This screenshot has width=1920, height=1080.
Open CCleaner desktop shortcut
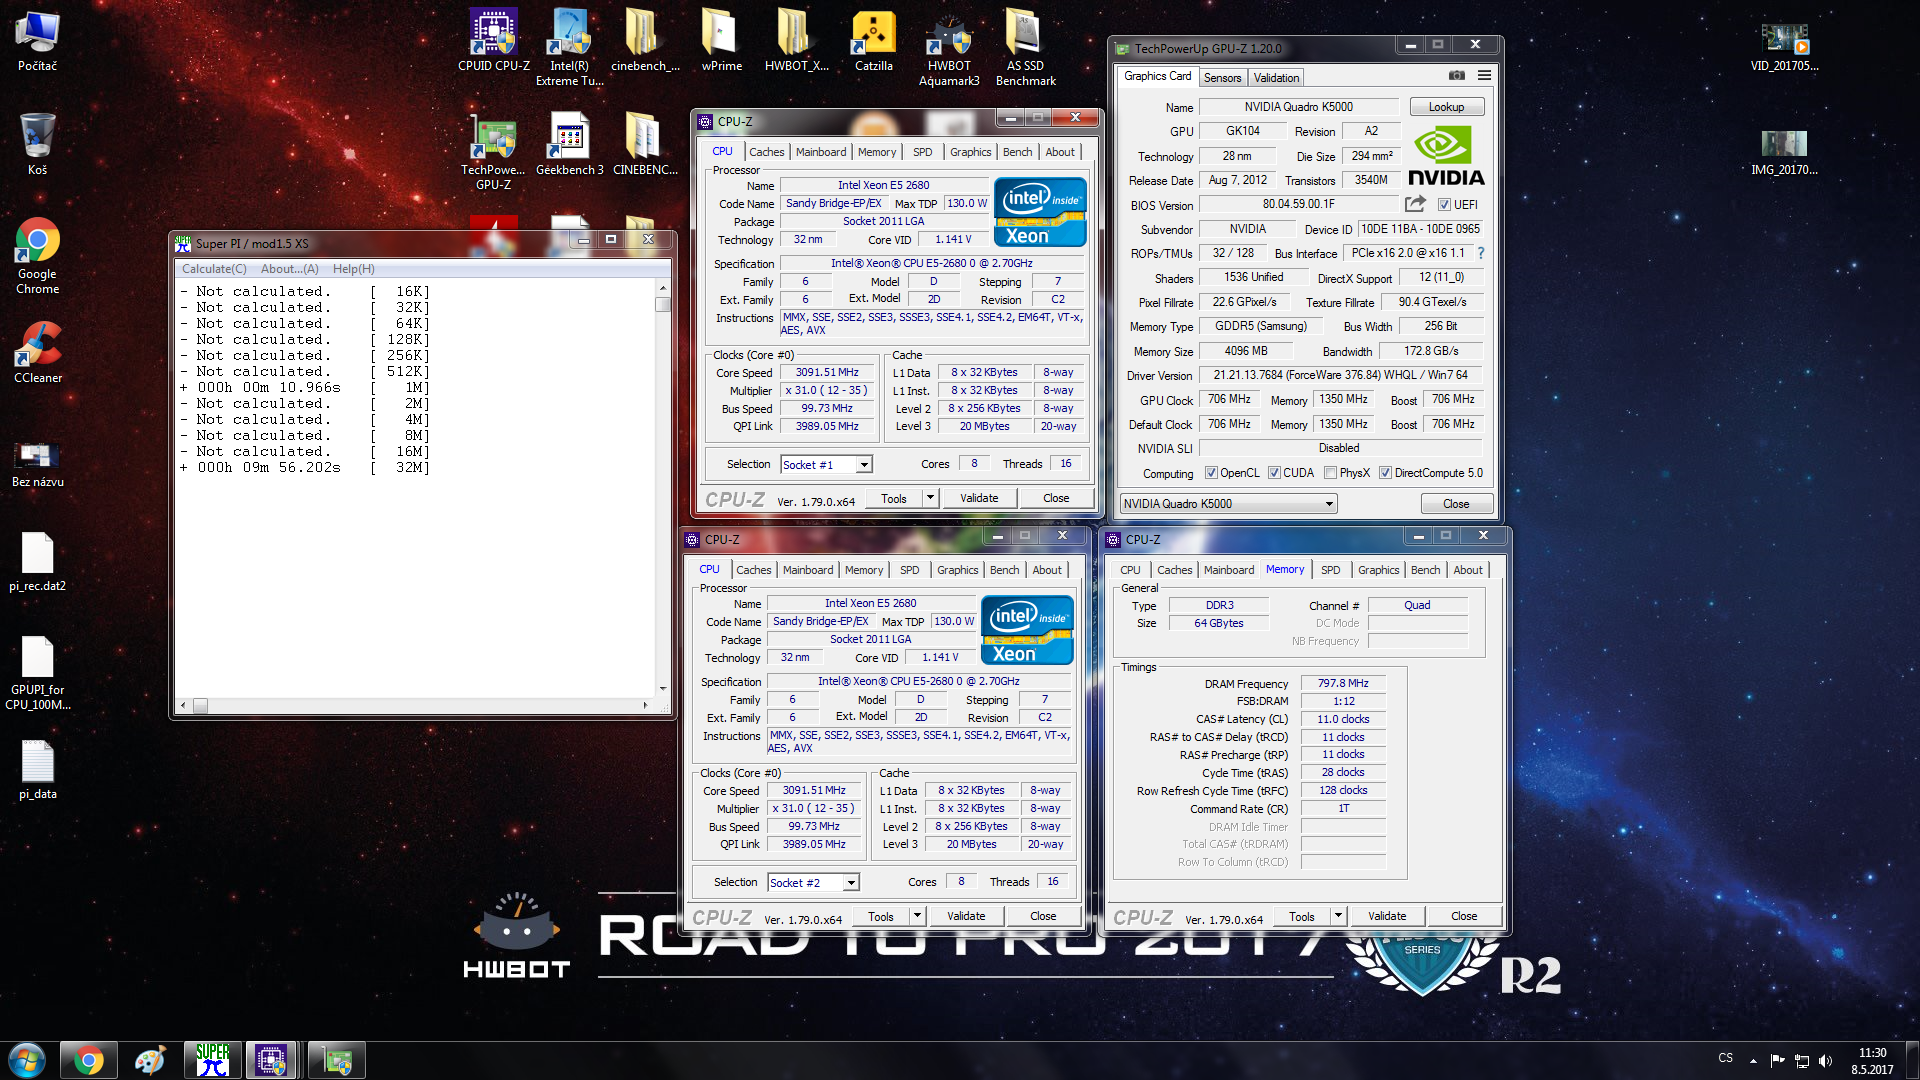click(37, 352)
